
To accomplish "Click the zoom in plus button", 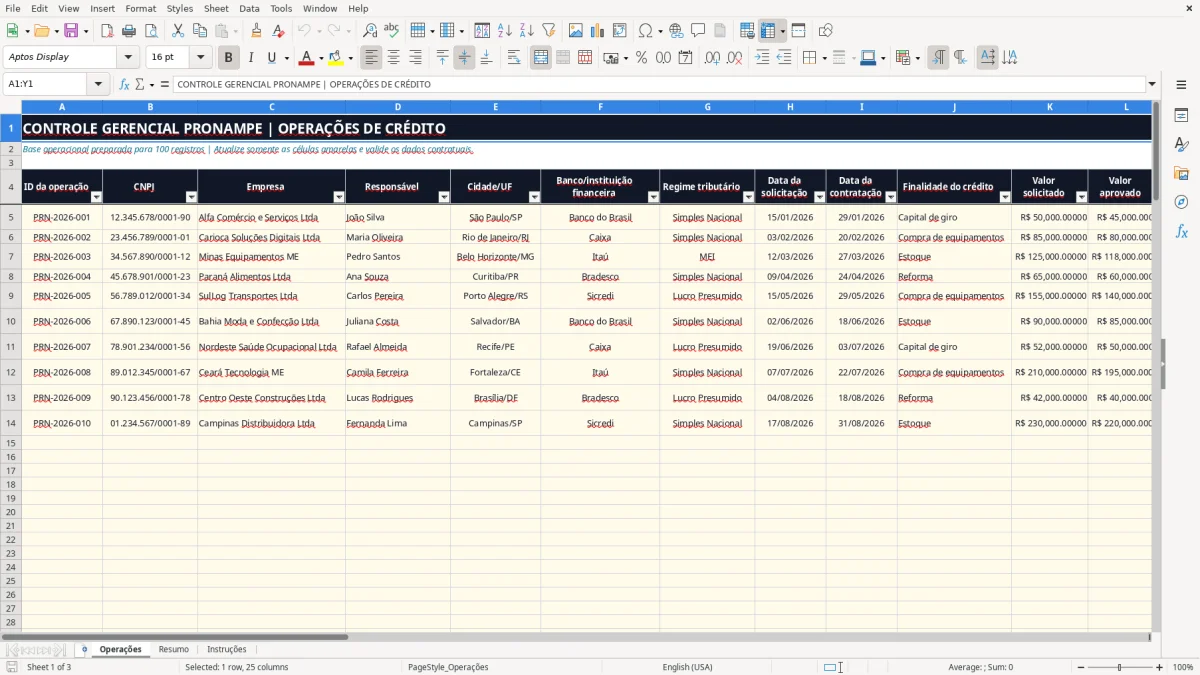I will [x=1160, y=667].
